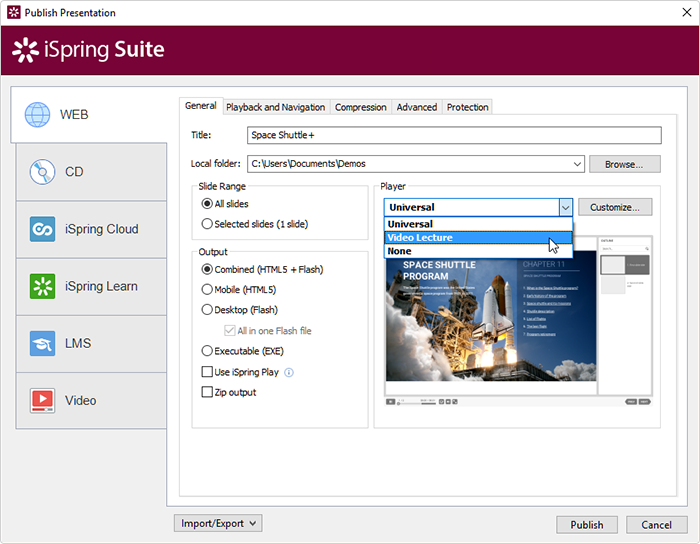Screen dimensions: 700x544
Task: Click the iSpring Suite logo star
Action: 25,50
